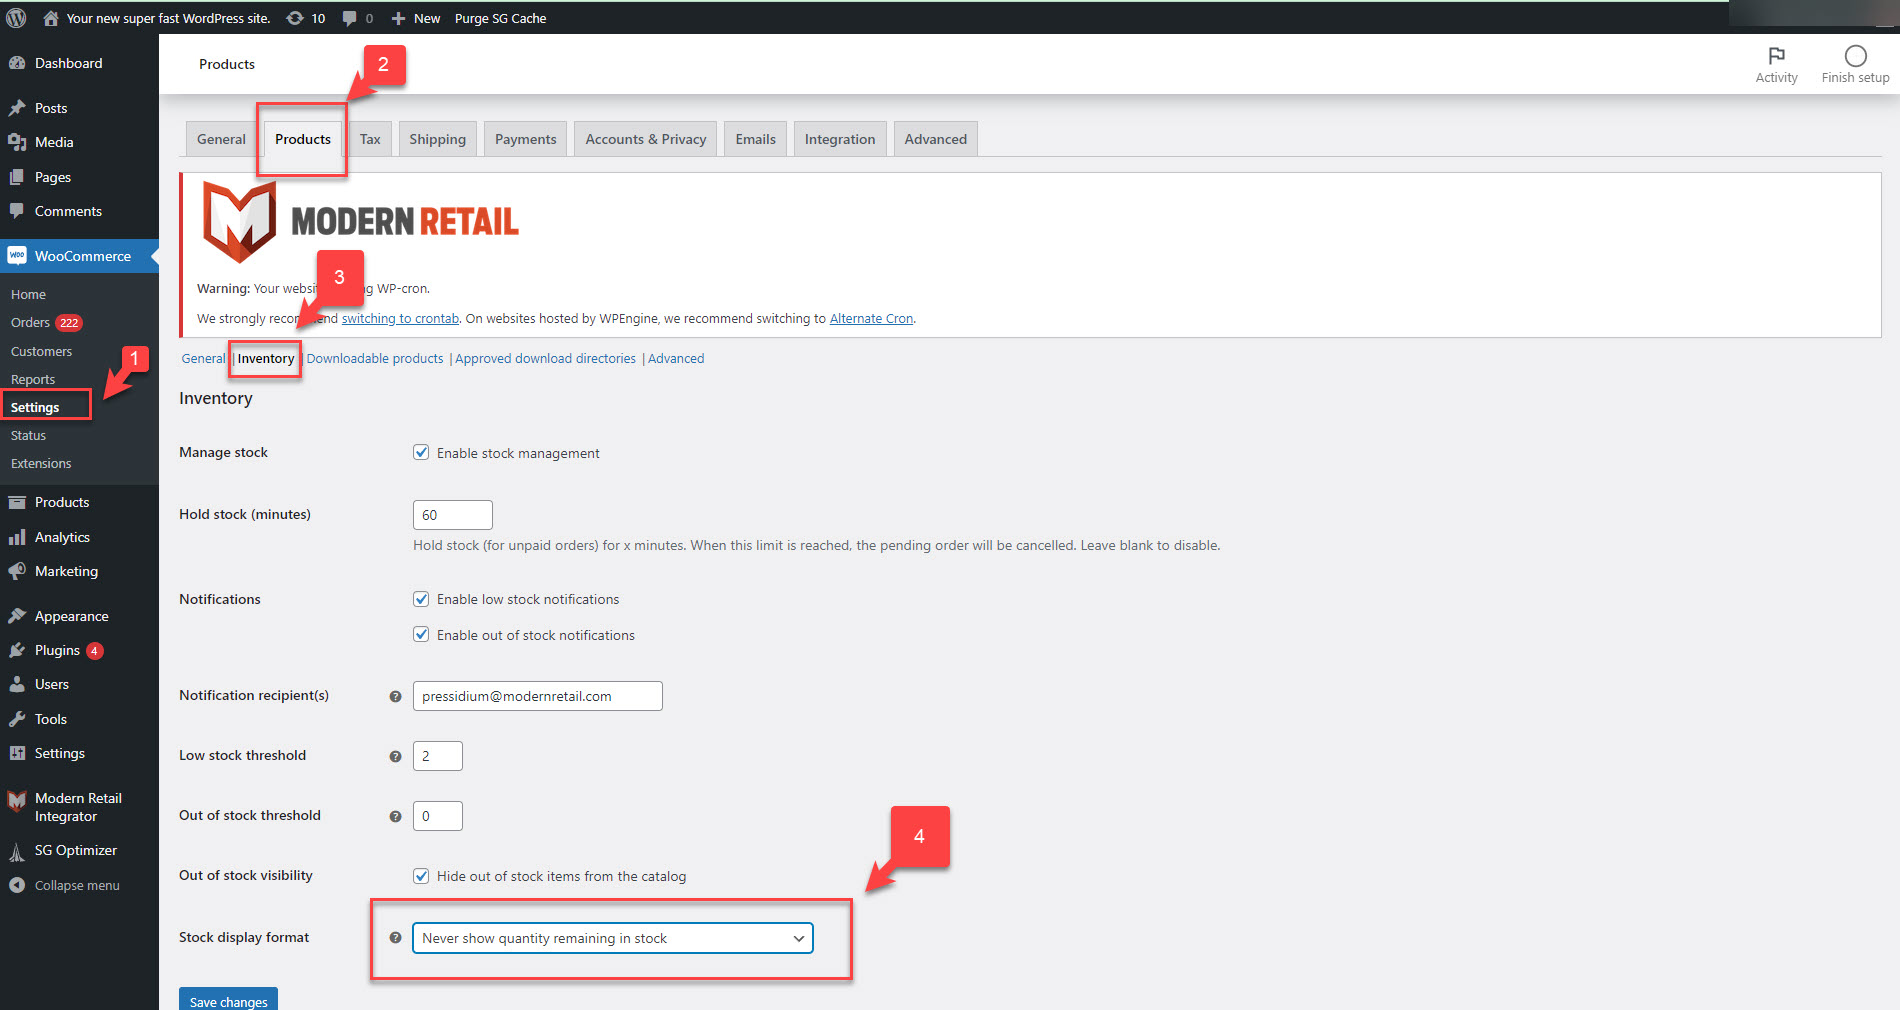
Task: Switch to the General settings tab
Action: (221, 139)
